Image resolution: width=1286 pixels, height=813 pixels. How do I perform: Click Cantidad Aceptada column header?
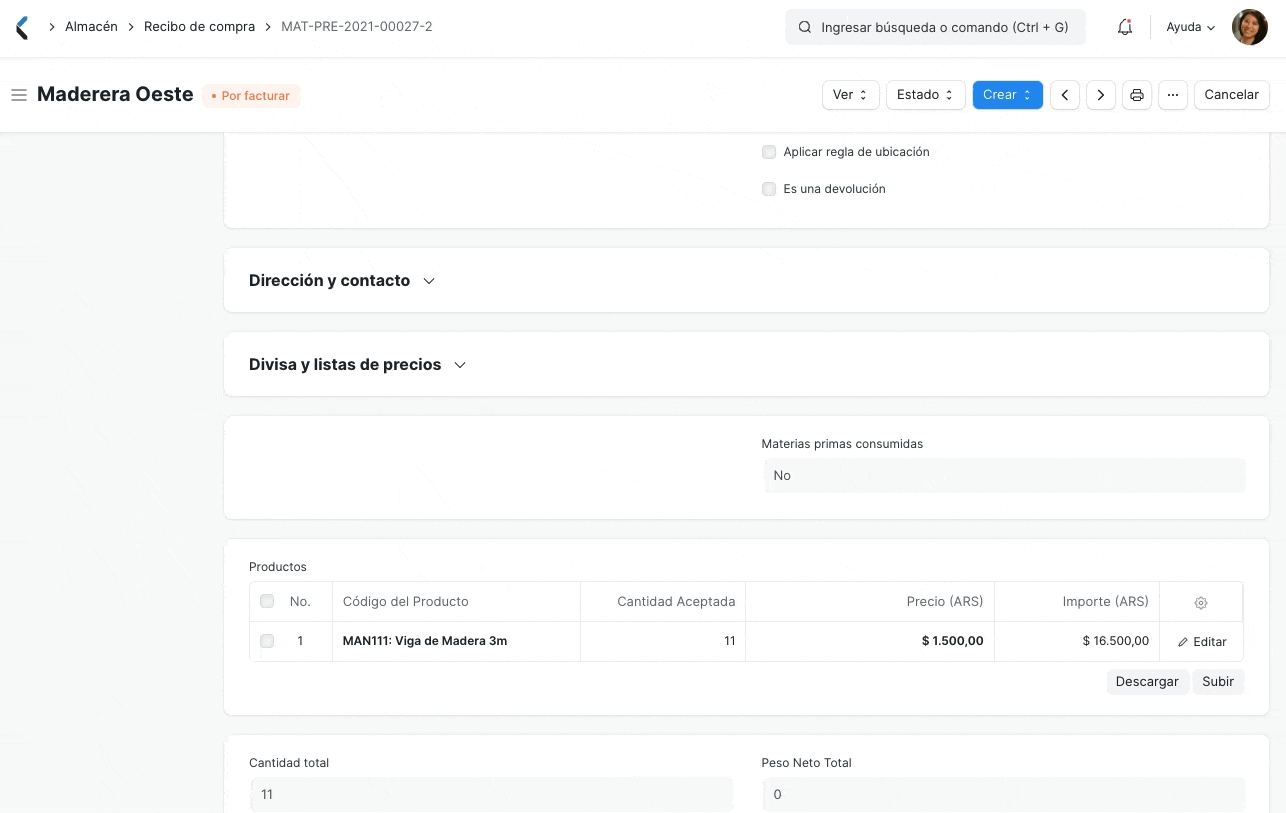tap(663, 602)
